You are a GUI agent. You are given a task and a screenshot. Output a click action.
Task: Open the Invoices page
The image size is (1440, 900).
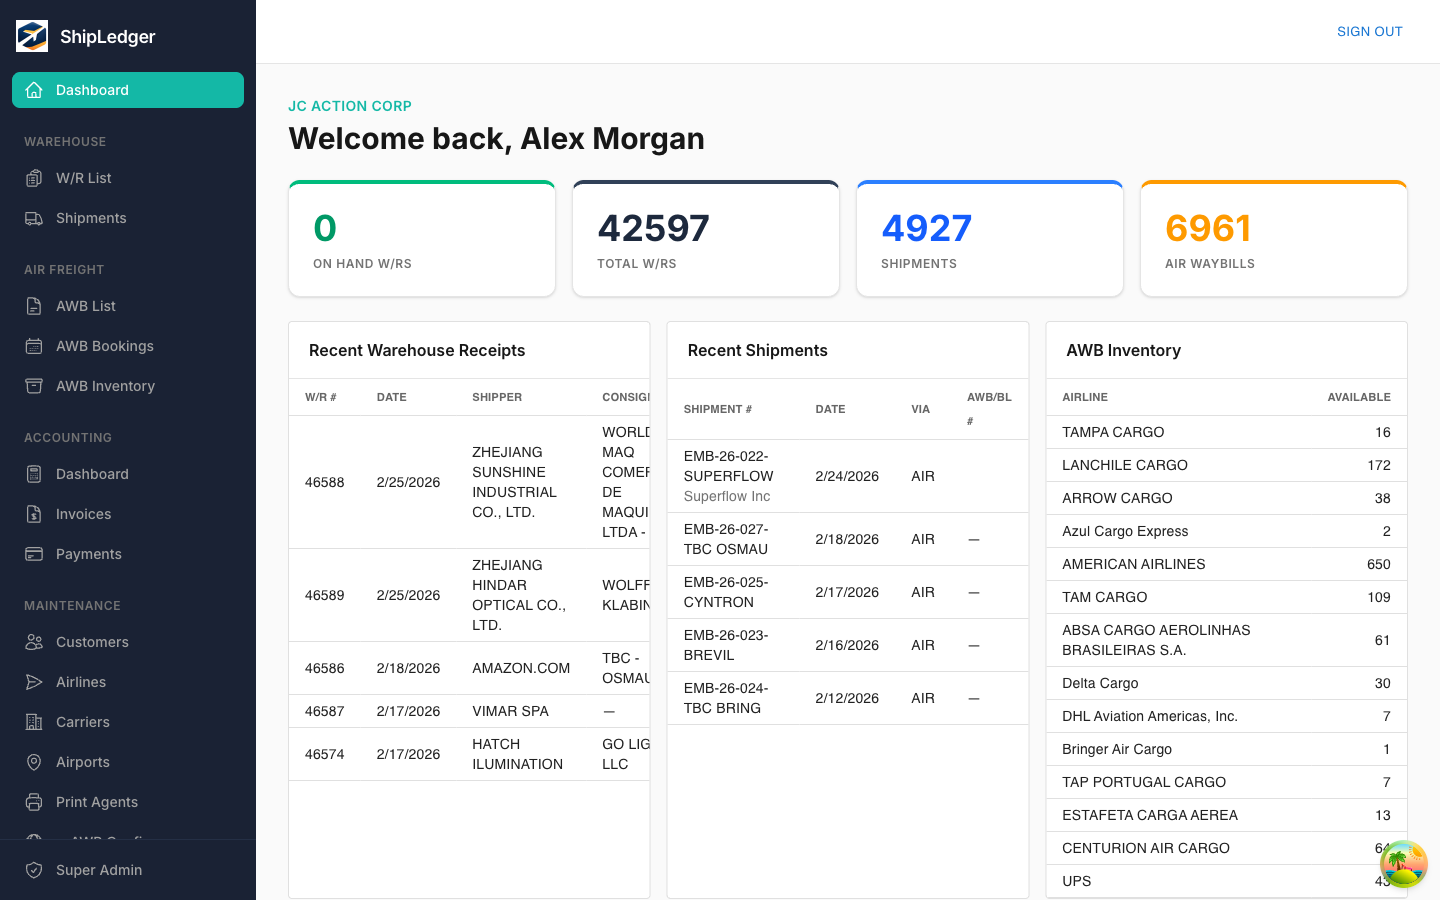click(128, 514)
